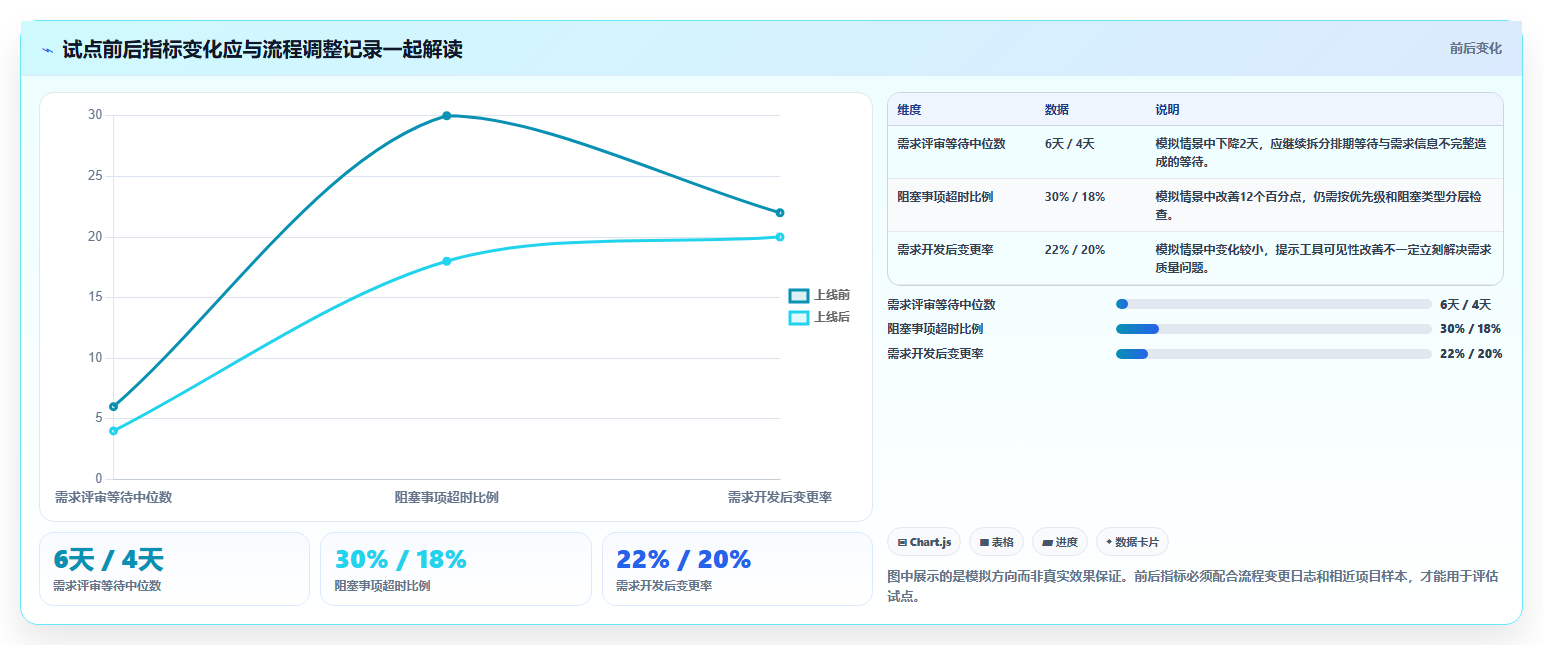Open the 30% / 18% data card
The height and width of the screenshot is (645, 1543).
(x=456, y=569)
